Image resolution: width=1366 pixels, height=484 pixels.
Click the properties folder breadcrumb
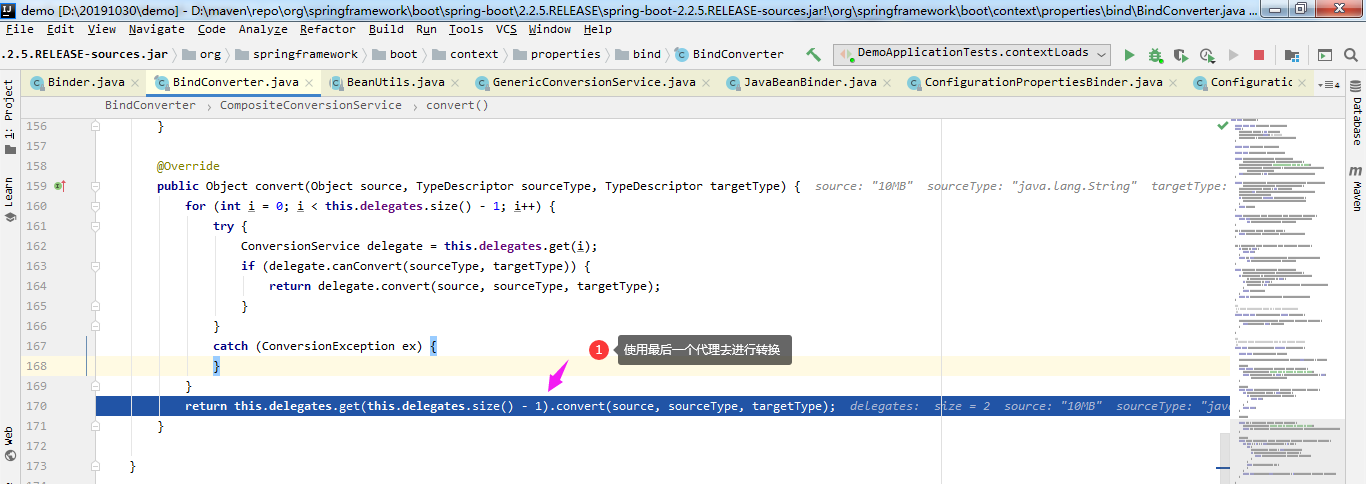point(556,54)
